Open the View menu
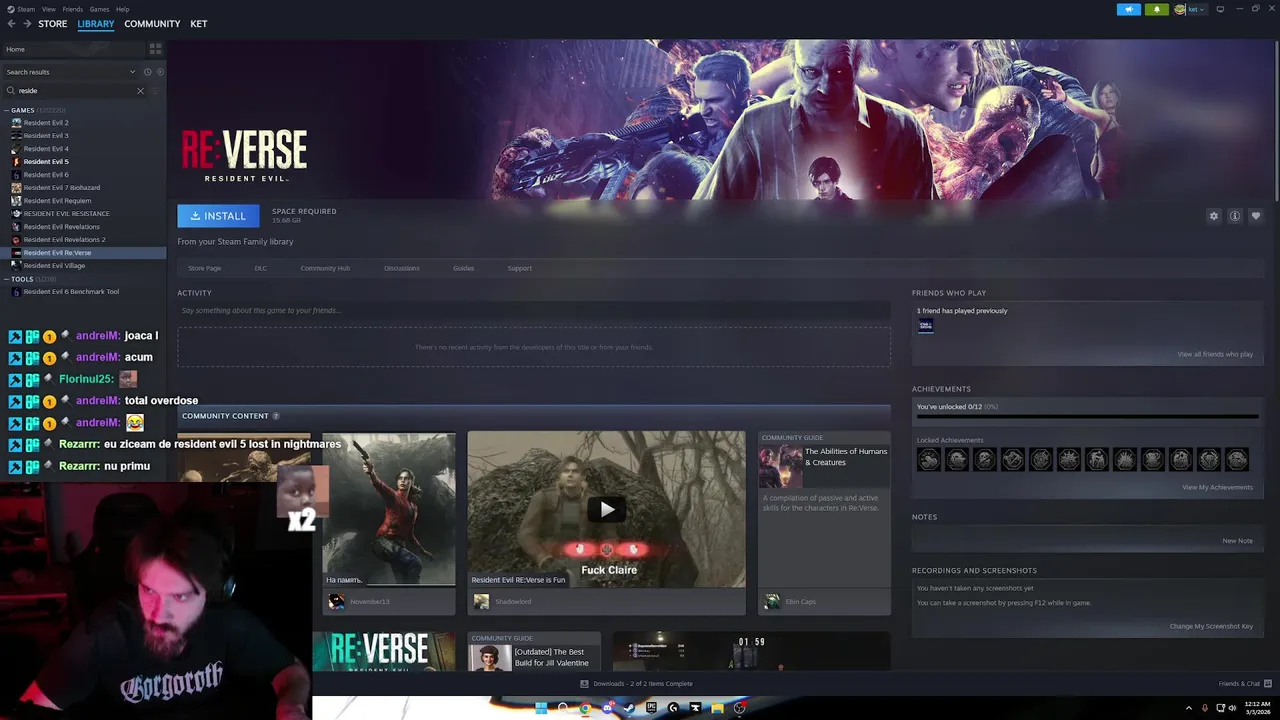 point(48,9)
